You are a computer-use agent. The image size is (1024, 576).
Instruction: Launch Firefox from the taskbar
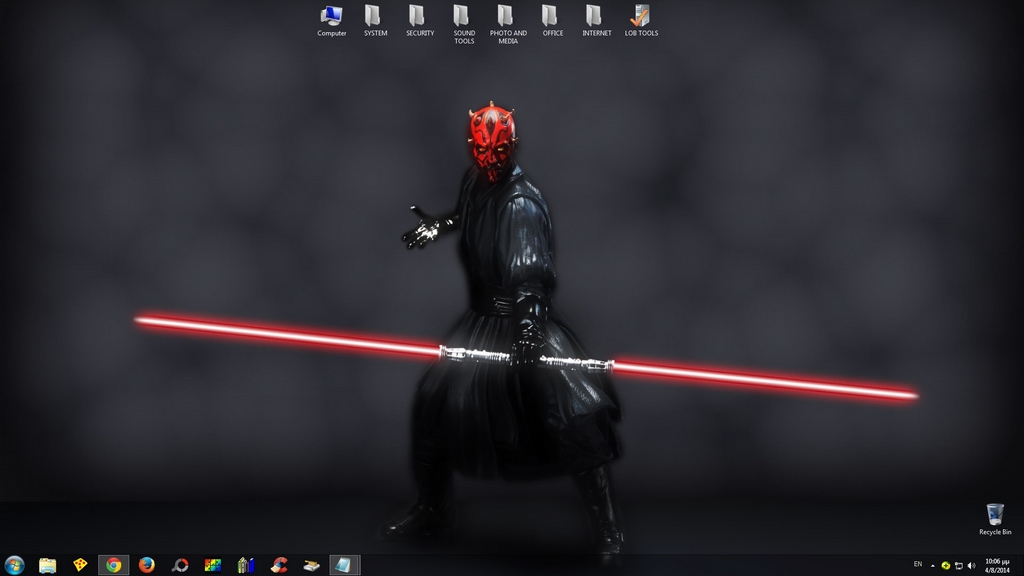tap(147, 565)
